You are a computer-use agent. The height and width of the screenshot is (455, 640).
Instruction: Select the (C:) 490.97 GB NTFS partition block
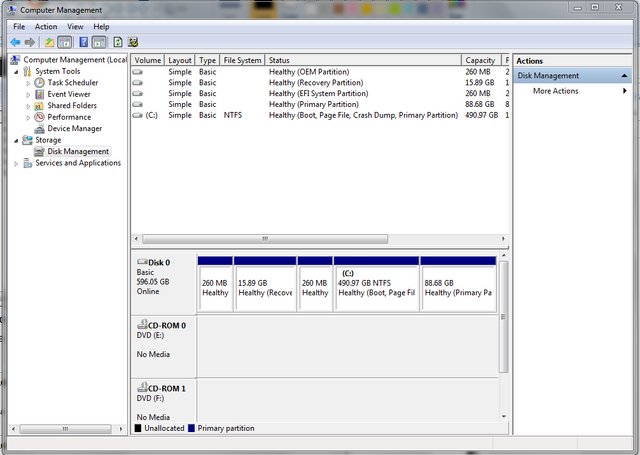tap(376, 284)
